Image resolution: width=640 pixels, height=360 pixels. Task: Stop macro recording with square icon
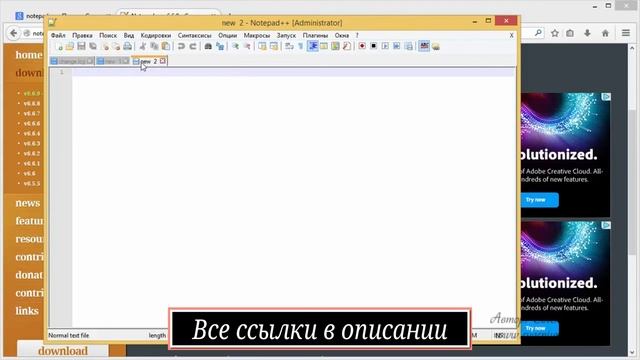pos(373,47)
